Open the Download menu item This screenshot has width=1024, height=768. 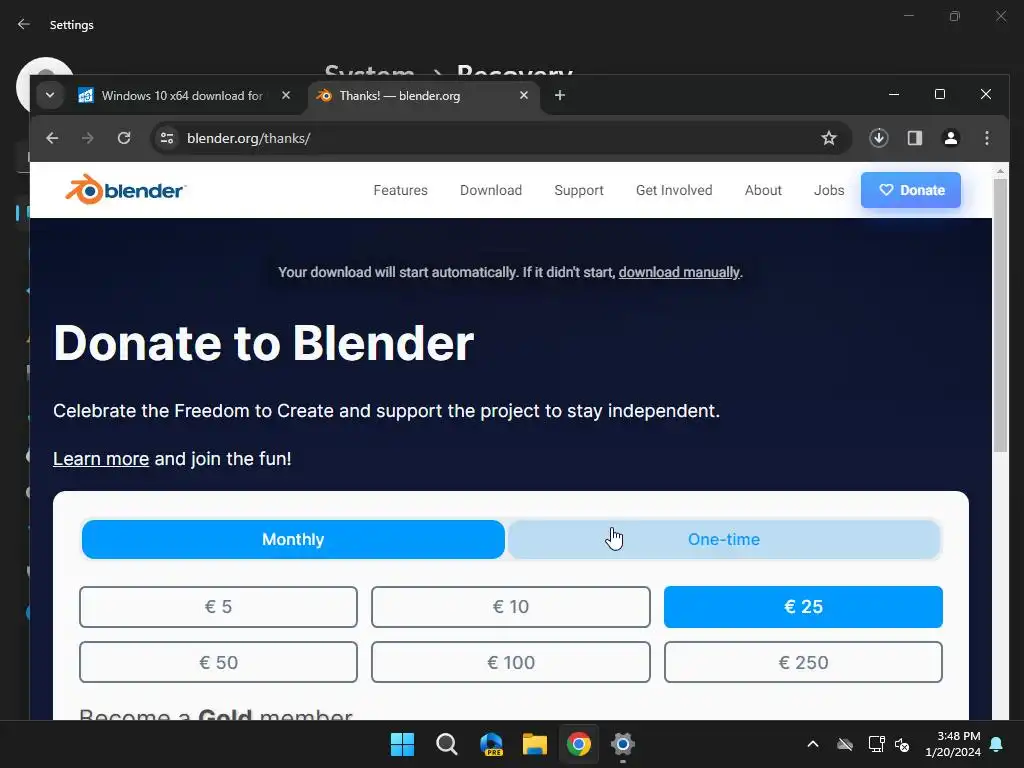tap(491, 190)
